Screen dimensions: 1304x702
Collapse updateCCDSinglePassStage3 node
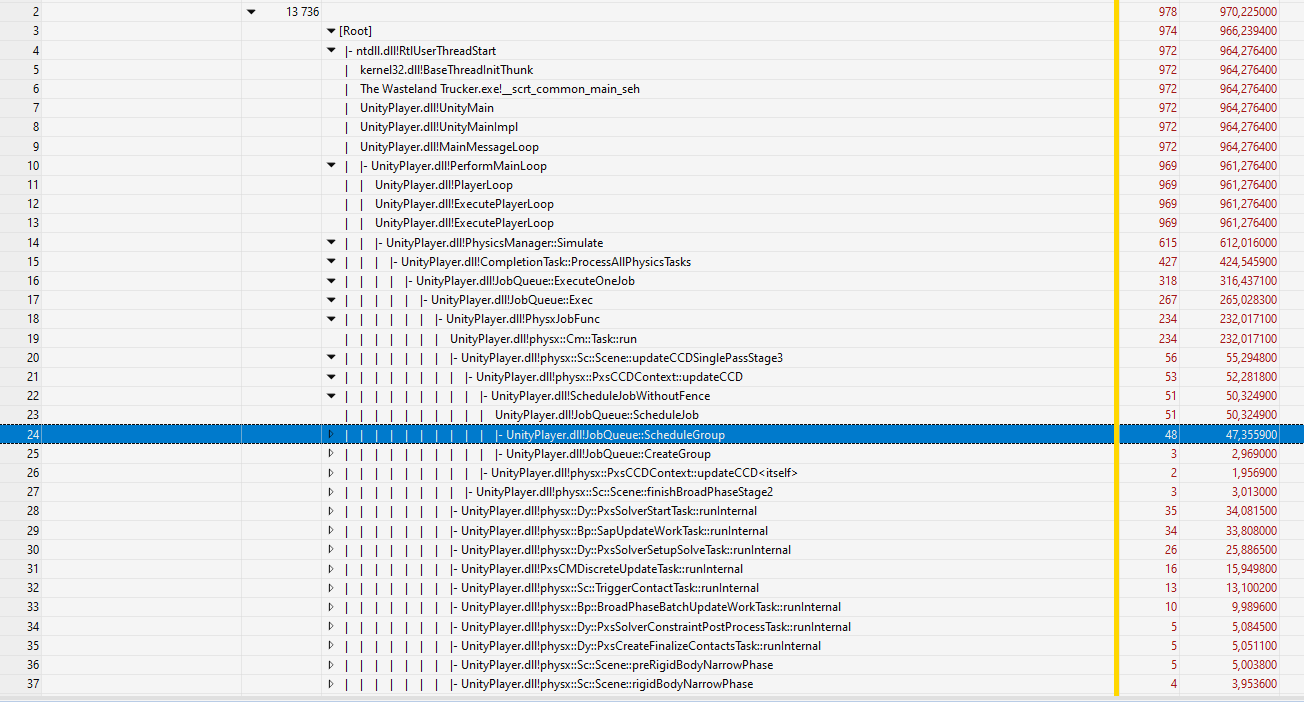(x=331, y=358)
